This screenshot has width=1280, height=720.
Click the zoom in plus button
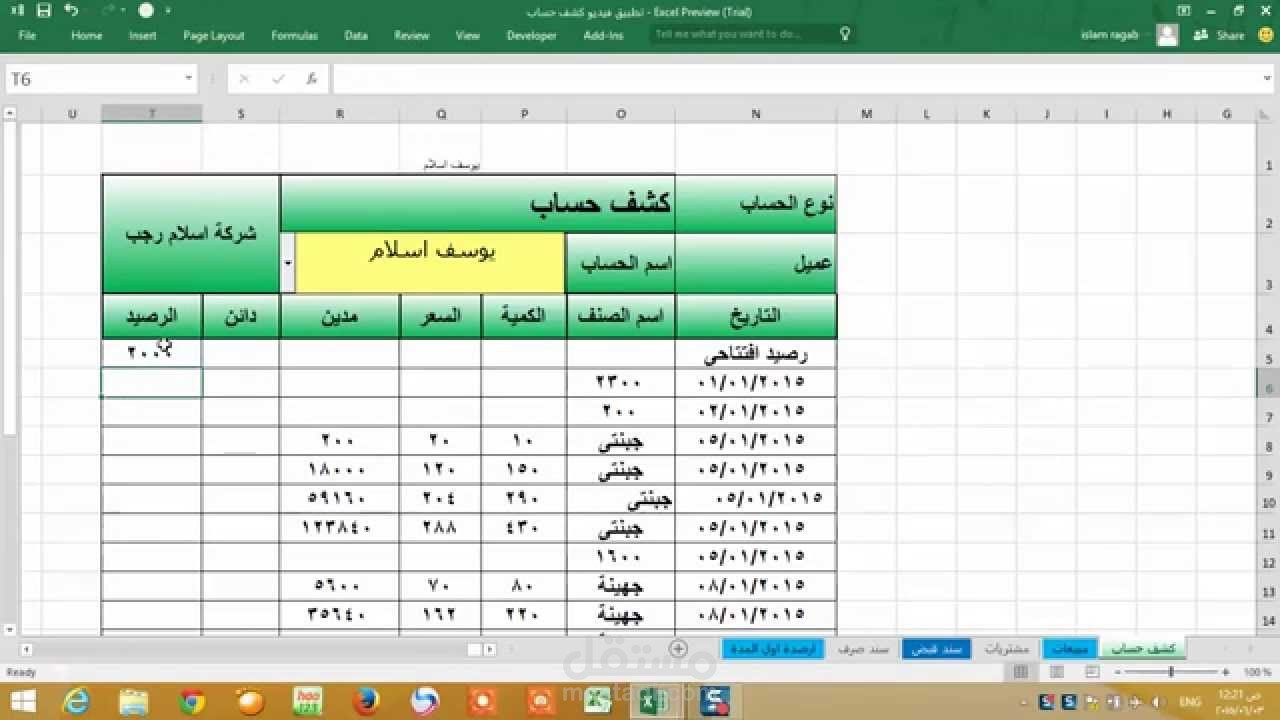[x=1227, y=673]
